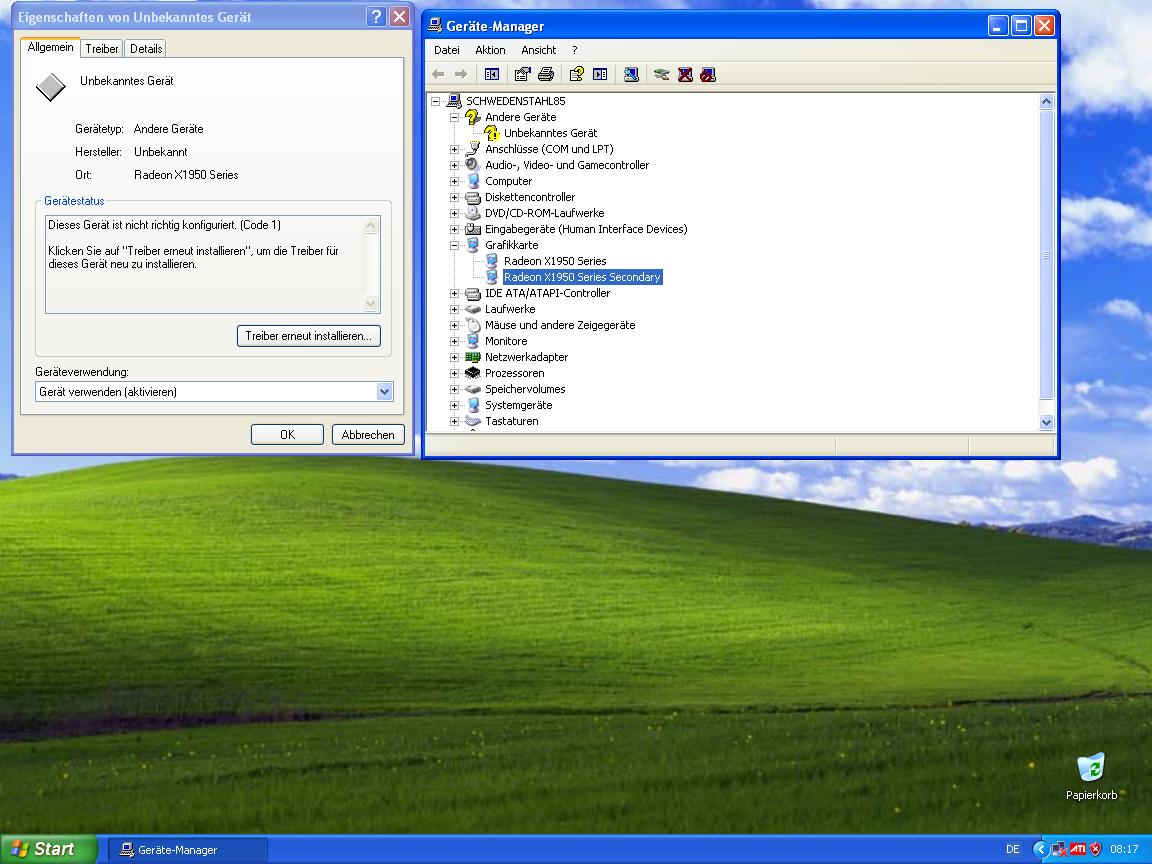The image size is (1152, 864).
Task: Click the tray expand chevron arrow
Action: 1040,849
